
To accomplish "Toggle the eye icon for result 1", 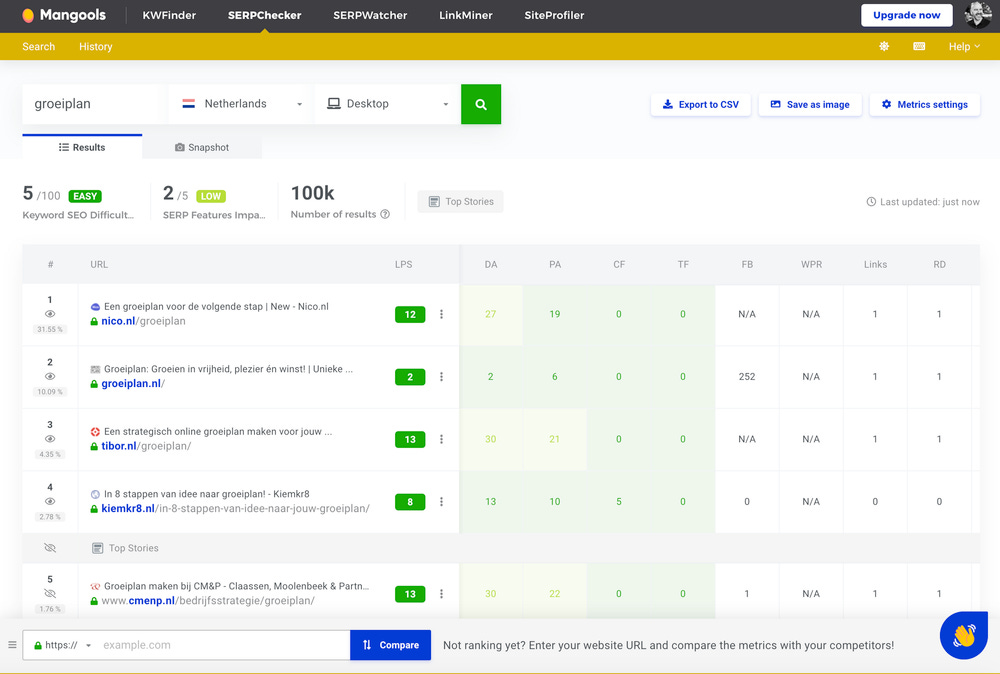I will point(50,314).
